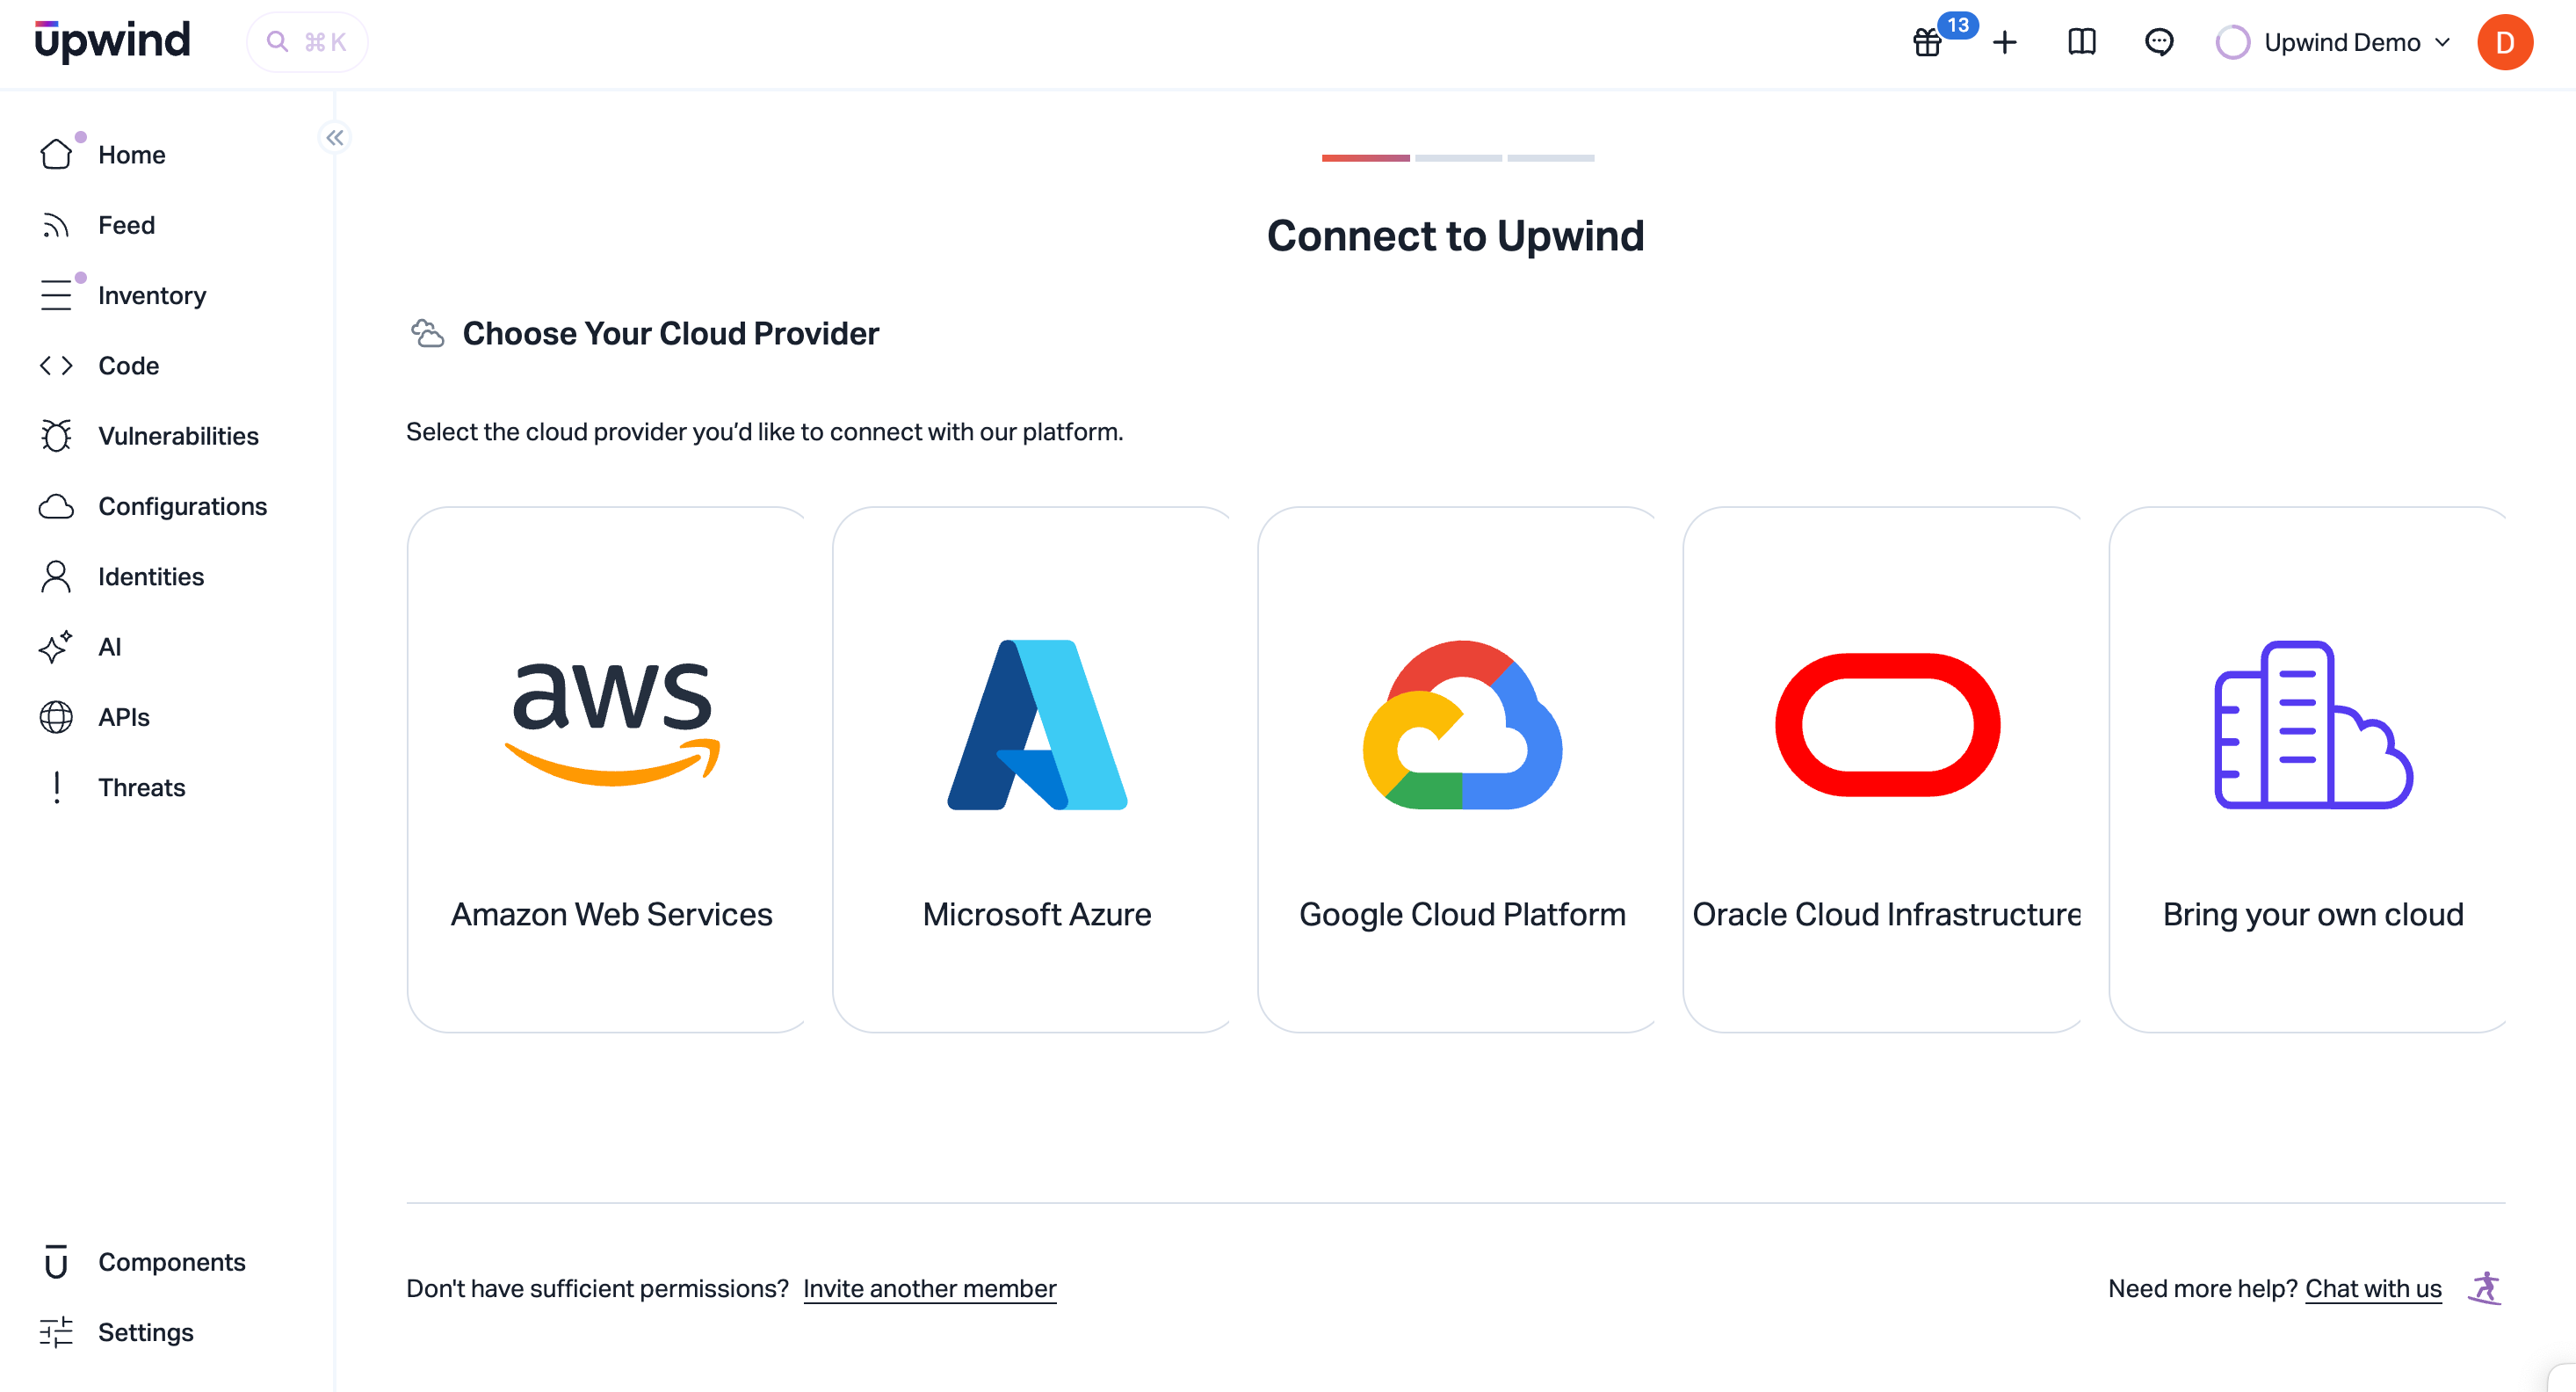Go to Home in the sidebar
2576x1392 pixels.
click(132, 155)
